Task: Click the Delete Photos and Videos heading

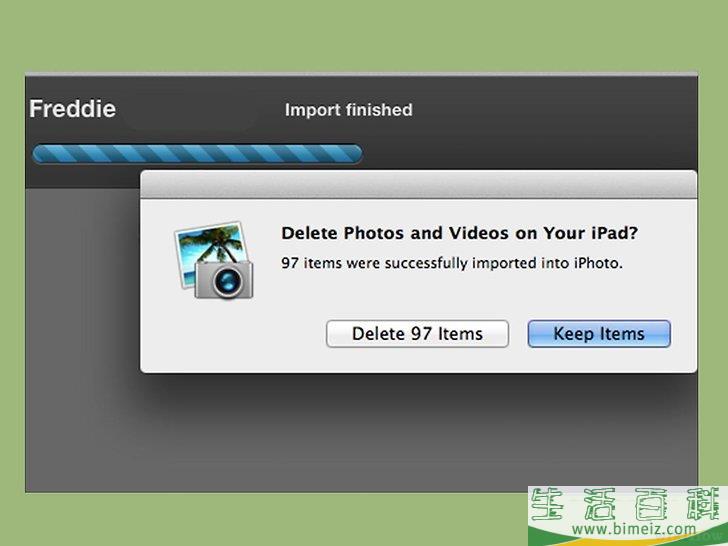Action: pos(460,233)
